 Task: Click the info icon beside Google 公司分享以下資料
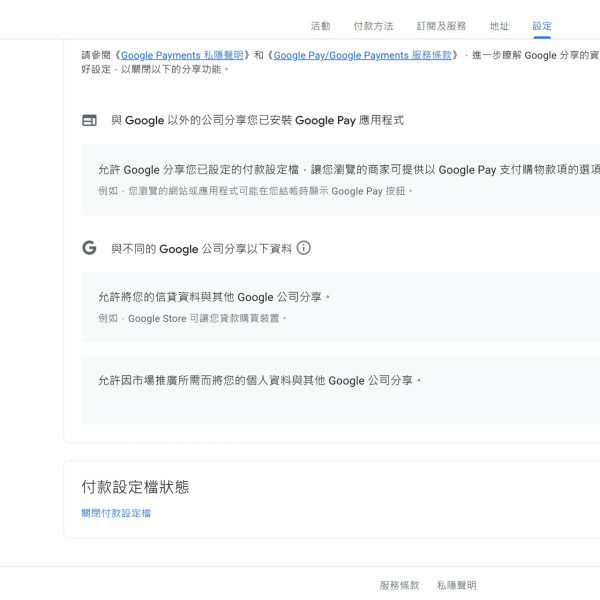pos(304,248)
